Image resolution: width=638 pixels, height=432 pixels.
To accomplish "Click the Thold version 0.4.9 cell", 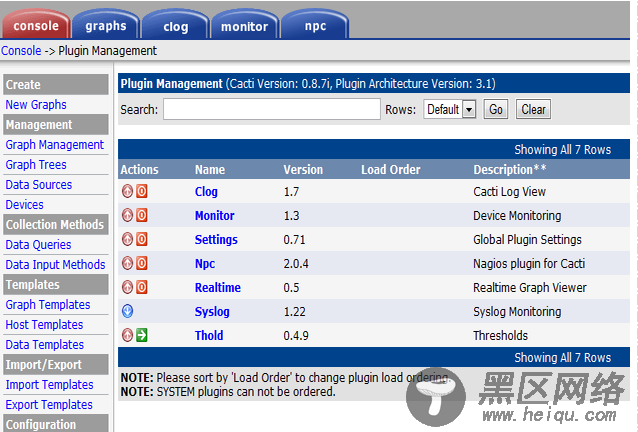I will click(x=296, y=336).
